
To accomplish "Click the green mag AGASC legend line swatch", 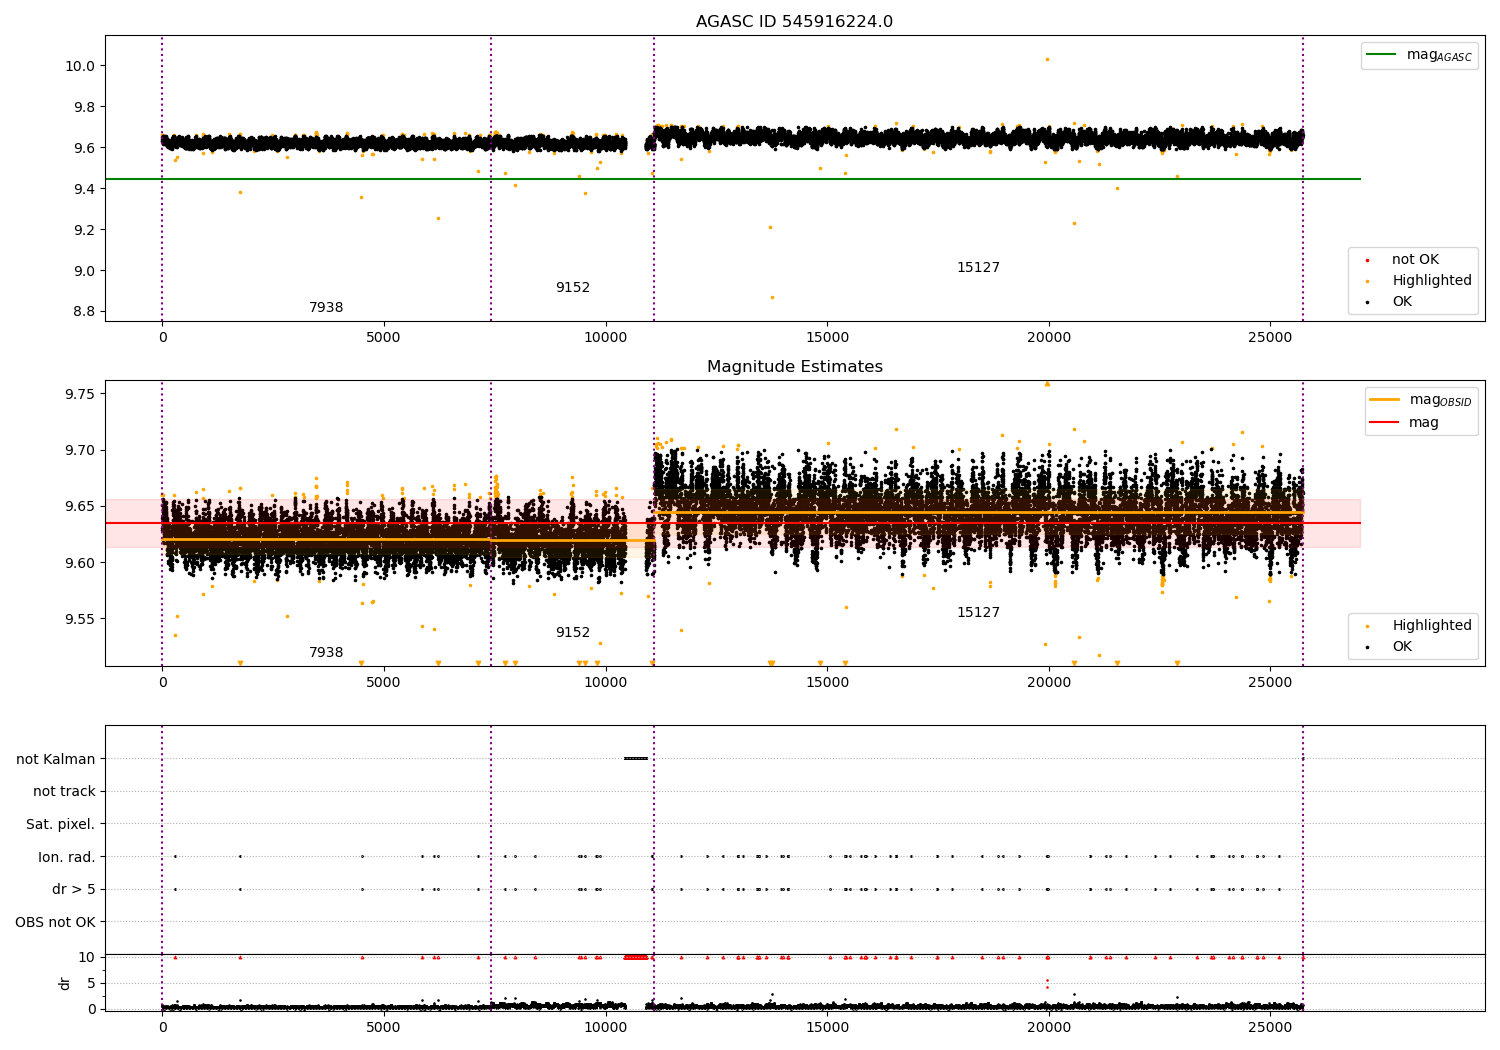I will 1382,55.
